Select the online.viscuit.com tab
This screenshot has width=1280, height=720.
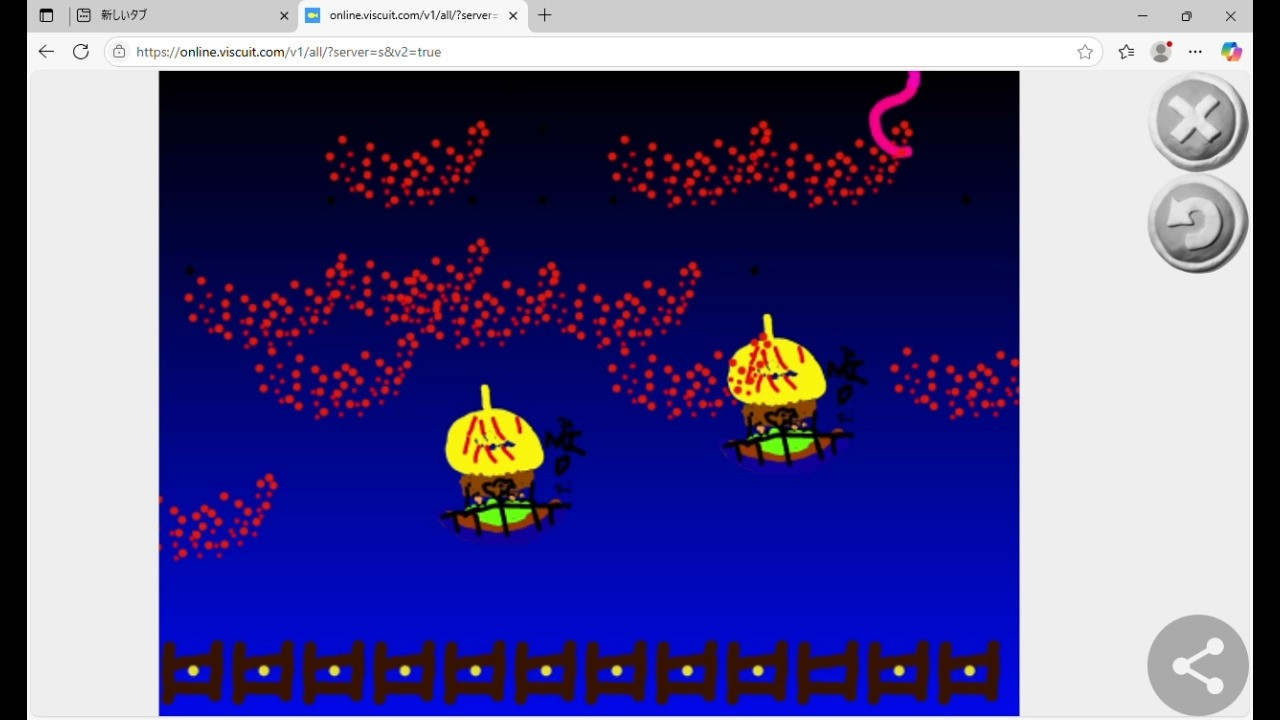tap(405, 16)
